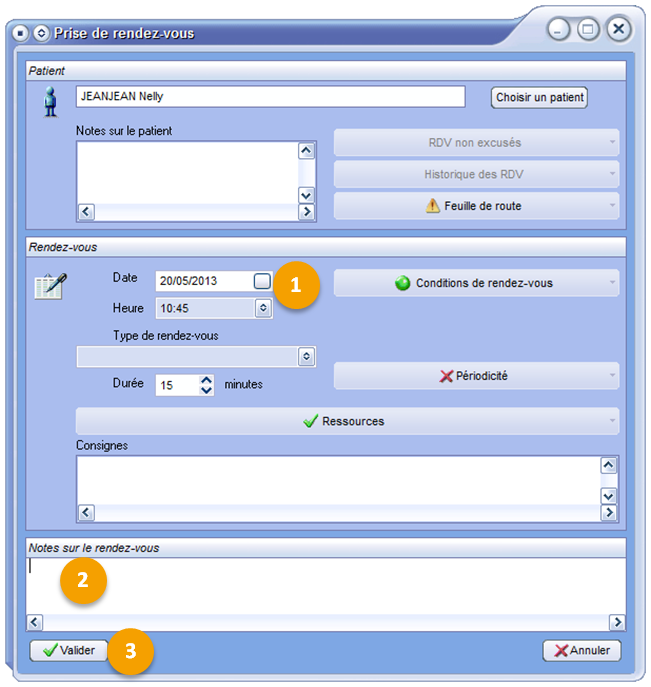This screenshot has height=687, width=651.
Task: Click the orange step 2 marker
Action: point(84,581)
